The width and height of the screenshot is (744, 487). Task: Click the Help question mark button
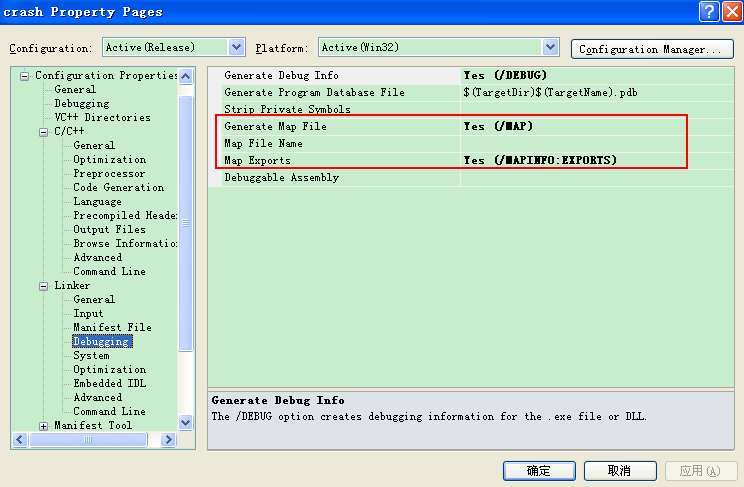click(x=709, y=11)
